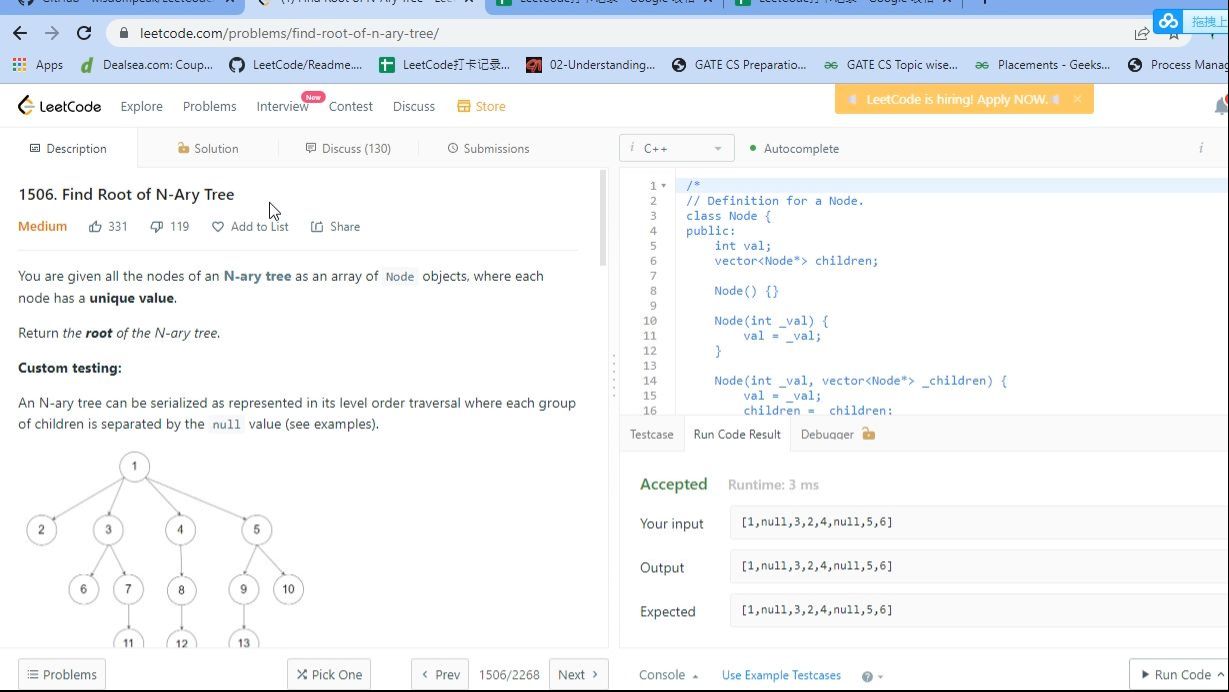Click Use Example Testcases link
The width and height of the screenshot is (1229, 692).
pos(781,675)
